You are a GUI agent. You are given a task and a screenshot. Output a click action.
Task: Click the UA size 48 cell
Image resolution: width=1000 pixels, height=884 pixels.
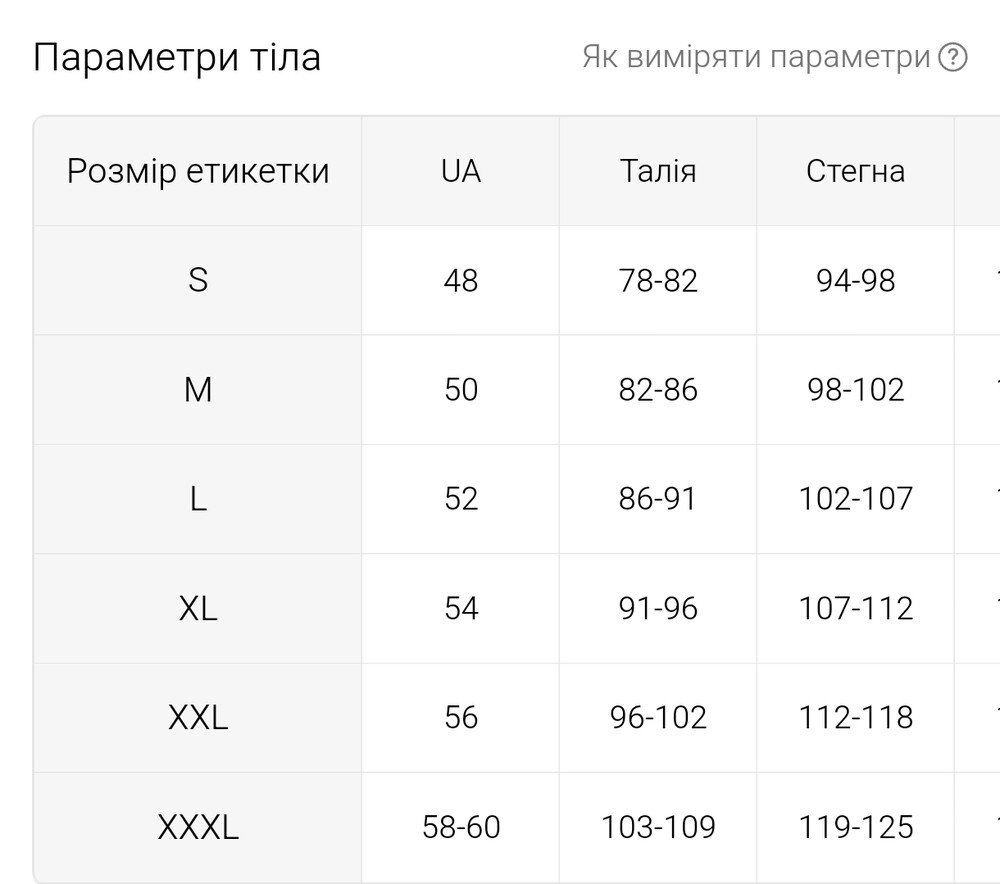click(461, 280)
